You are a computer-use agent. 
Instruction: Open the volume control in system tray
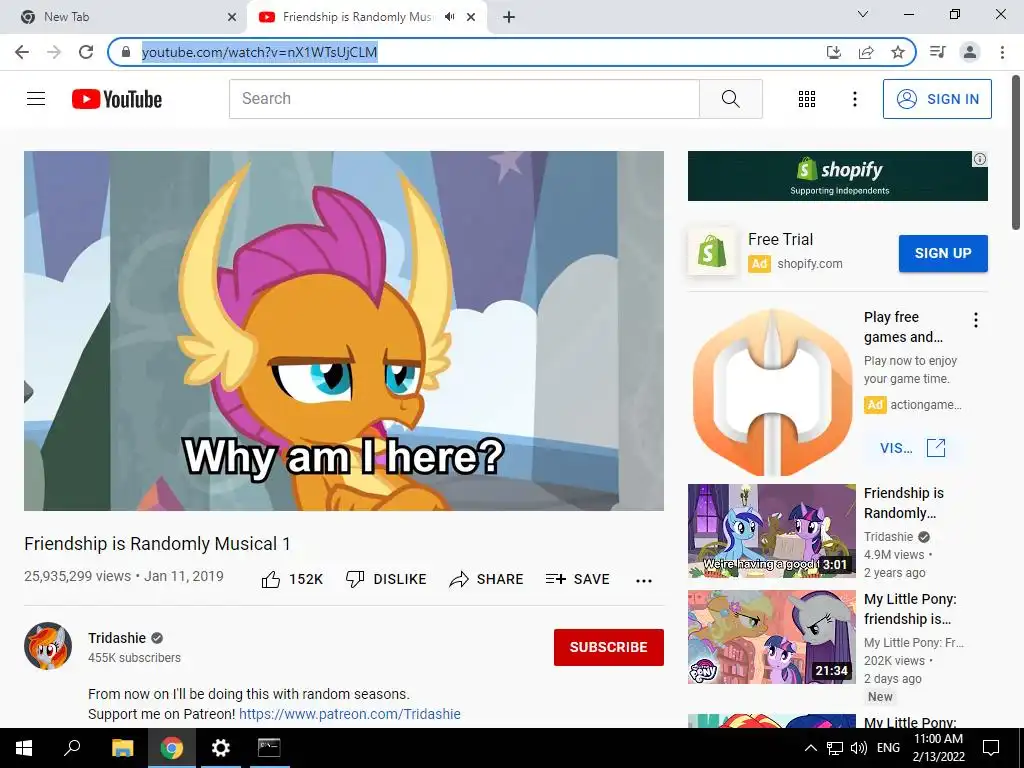(859, 748)
